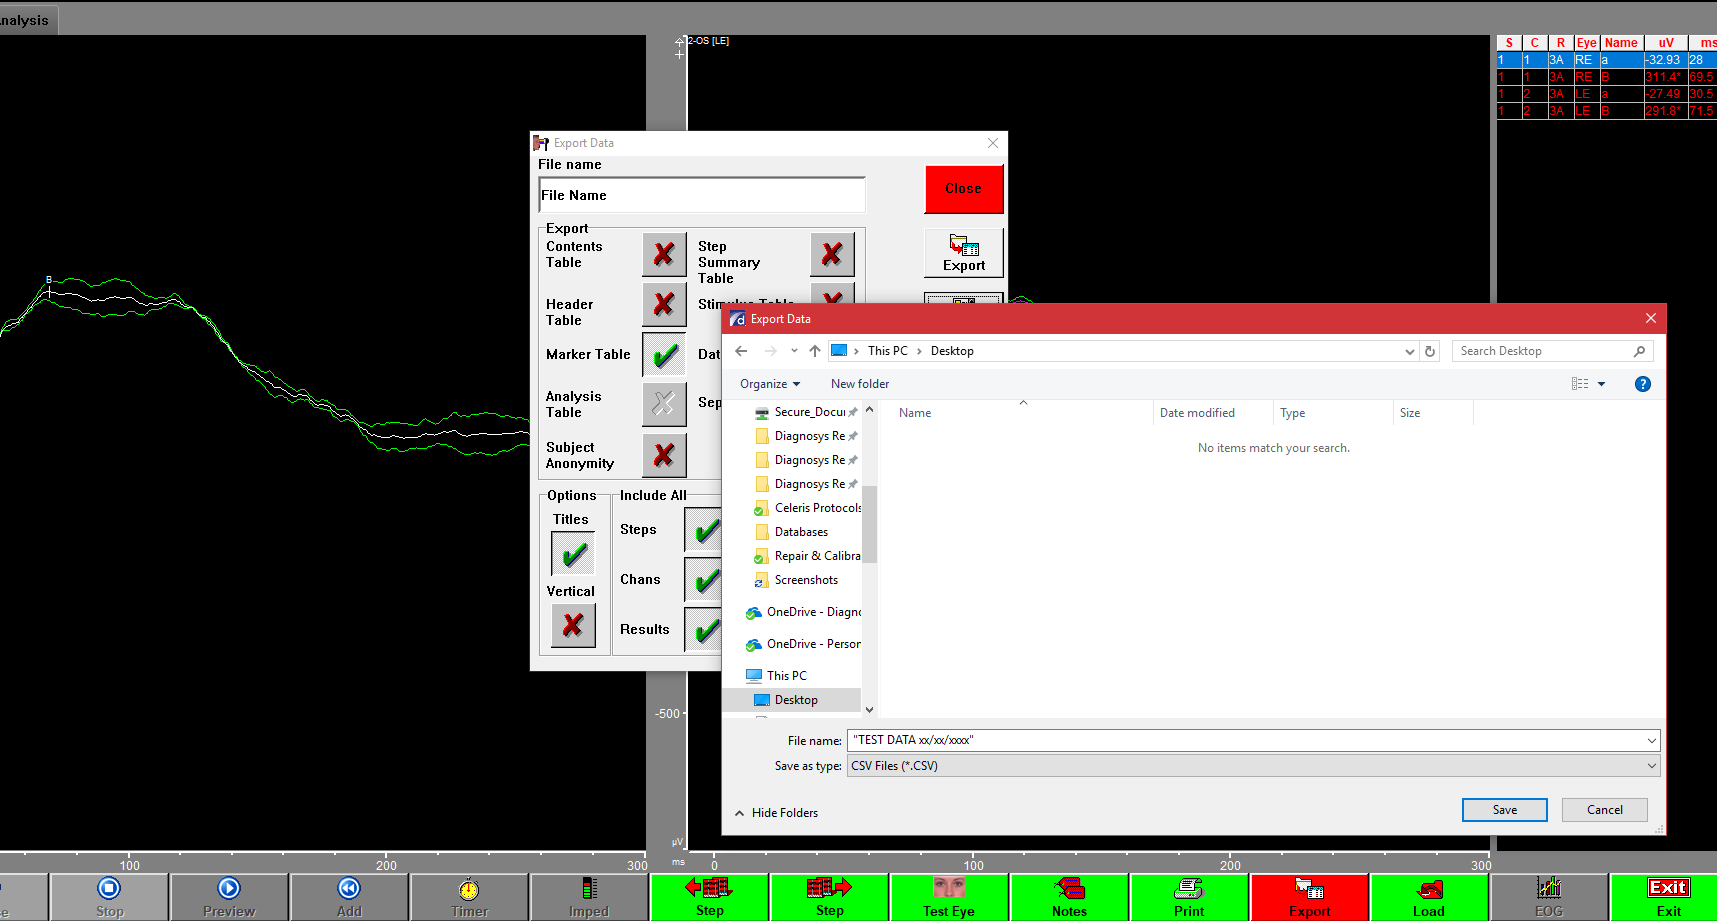1717x921 pixels.
Task: Click the Cancel button
Action: (x=1604, y=810)
